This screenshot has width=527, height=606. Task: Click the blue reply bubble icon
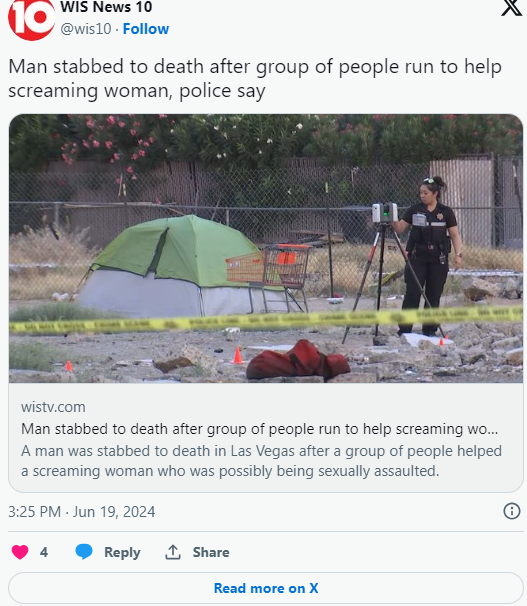click(x=84, y=552)
